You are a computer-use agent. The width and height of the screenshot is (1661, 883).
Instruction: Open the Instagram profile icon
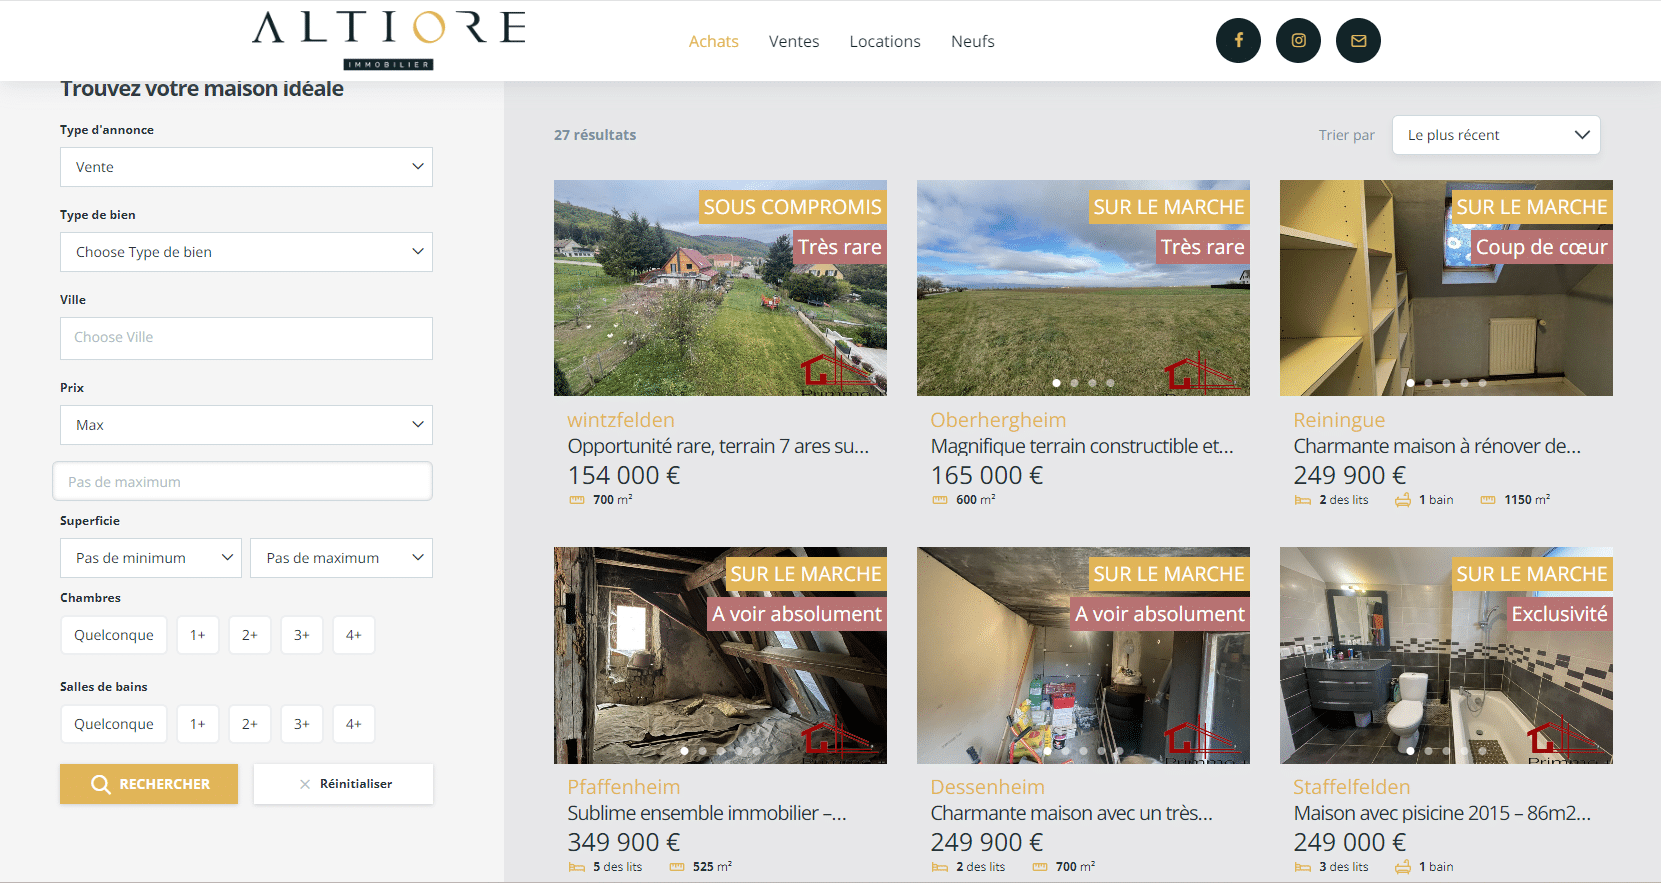[x=1298, y=41]
